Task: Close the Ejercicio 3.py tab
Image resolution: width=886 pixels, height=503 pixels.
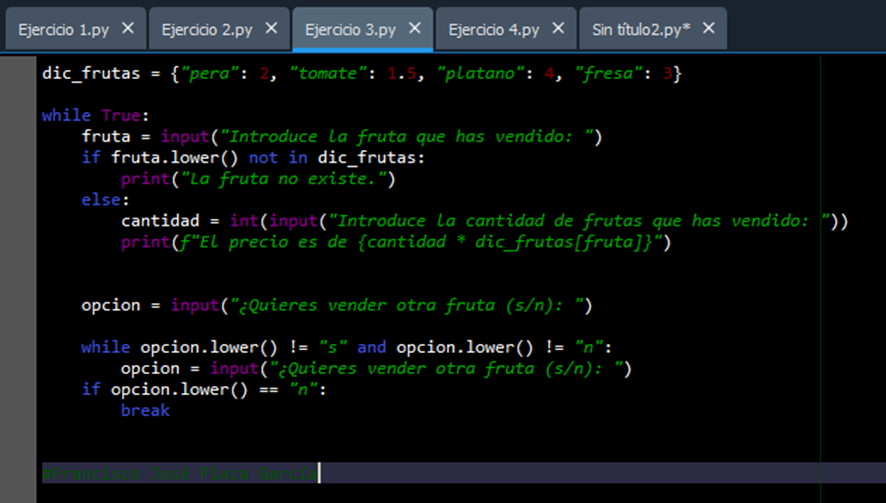Action: coord(415,29)
